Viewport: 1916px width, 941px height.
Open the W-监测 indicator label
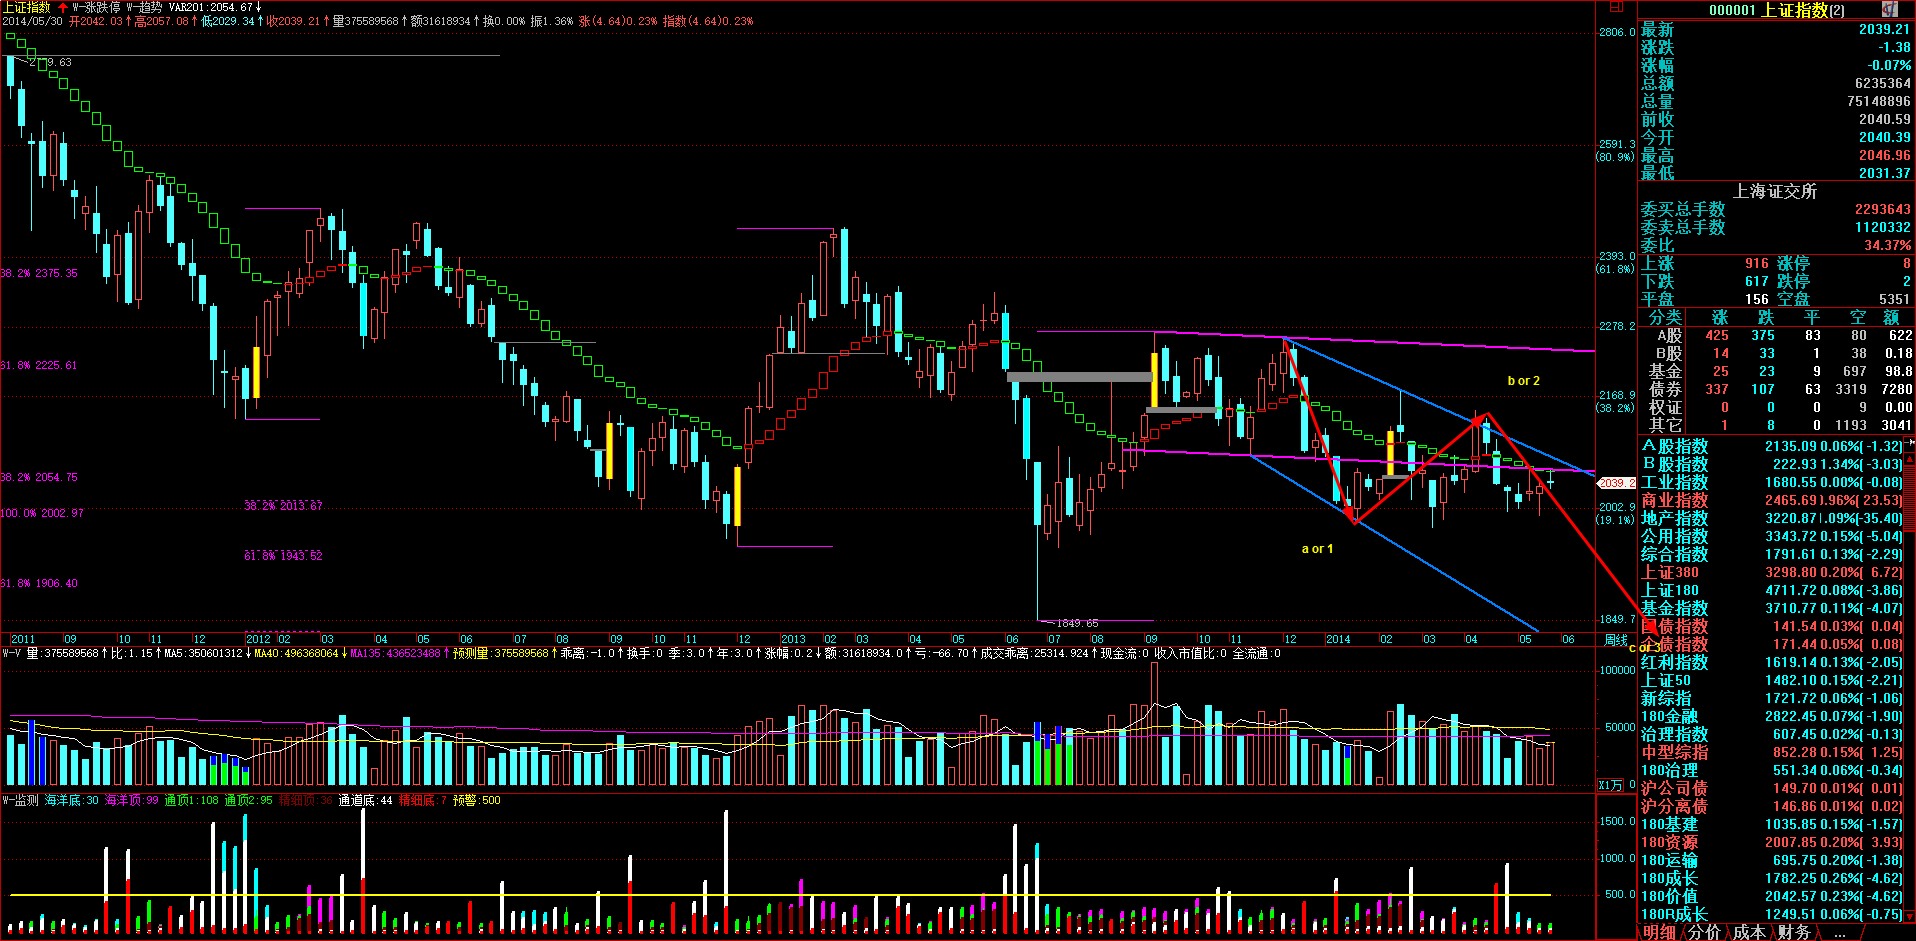tap(20, 800)
